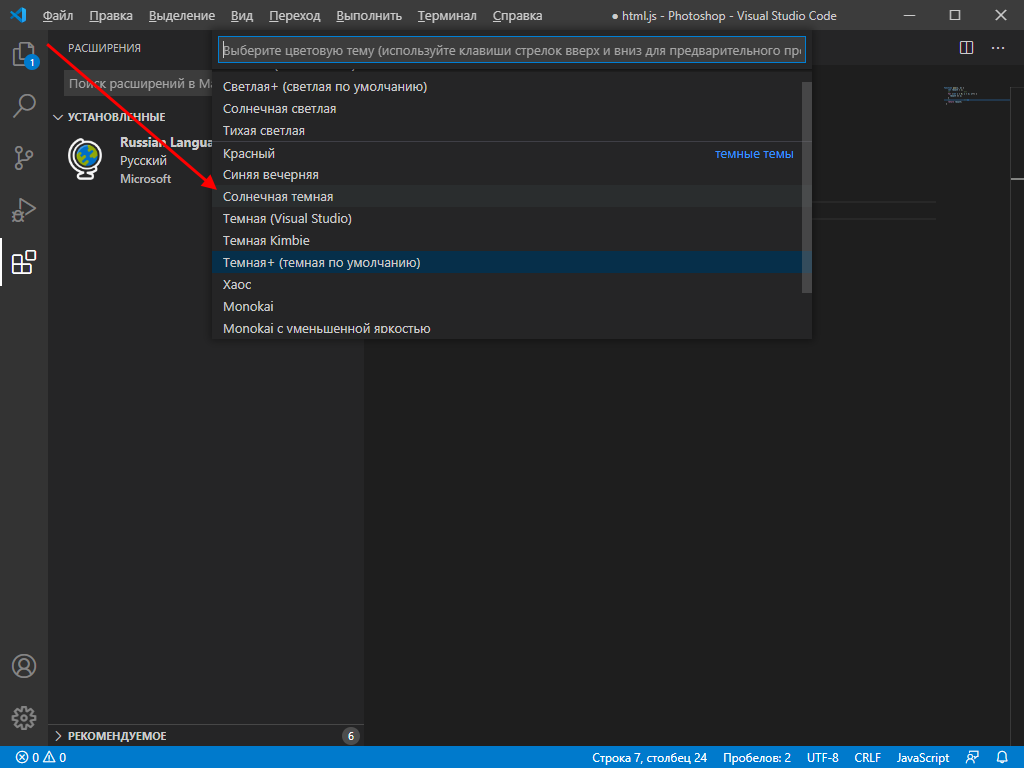Image resolution: width=1024 pixels, height=768 pixels.
Task: Open Manage with the settings gear
Action: pos(23,717)
